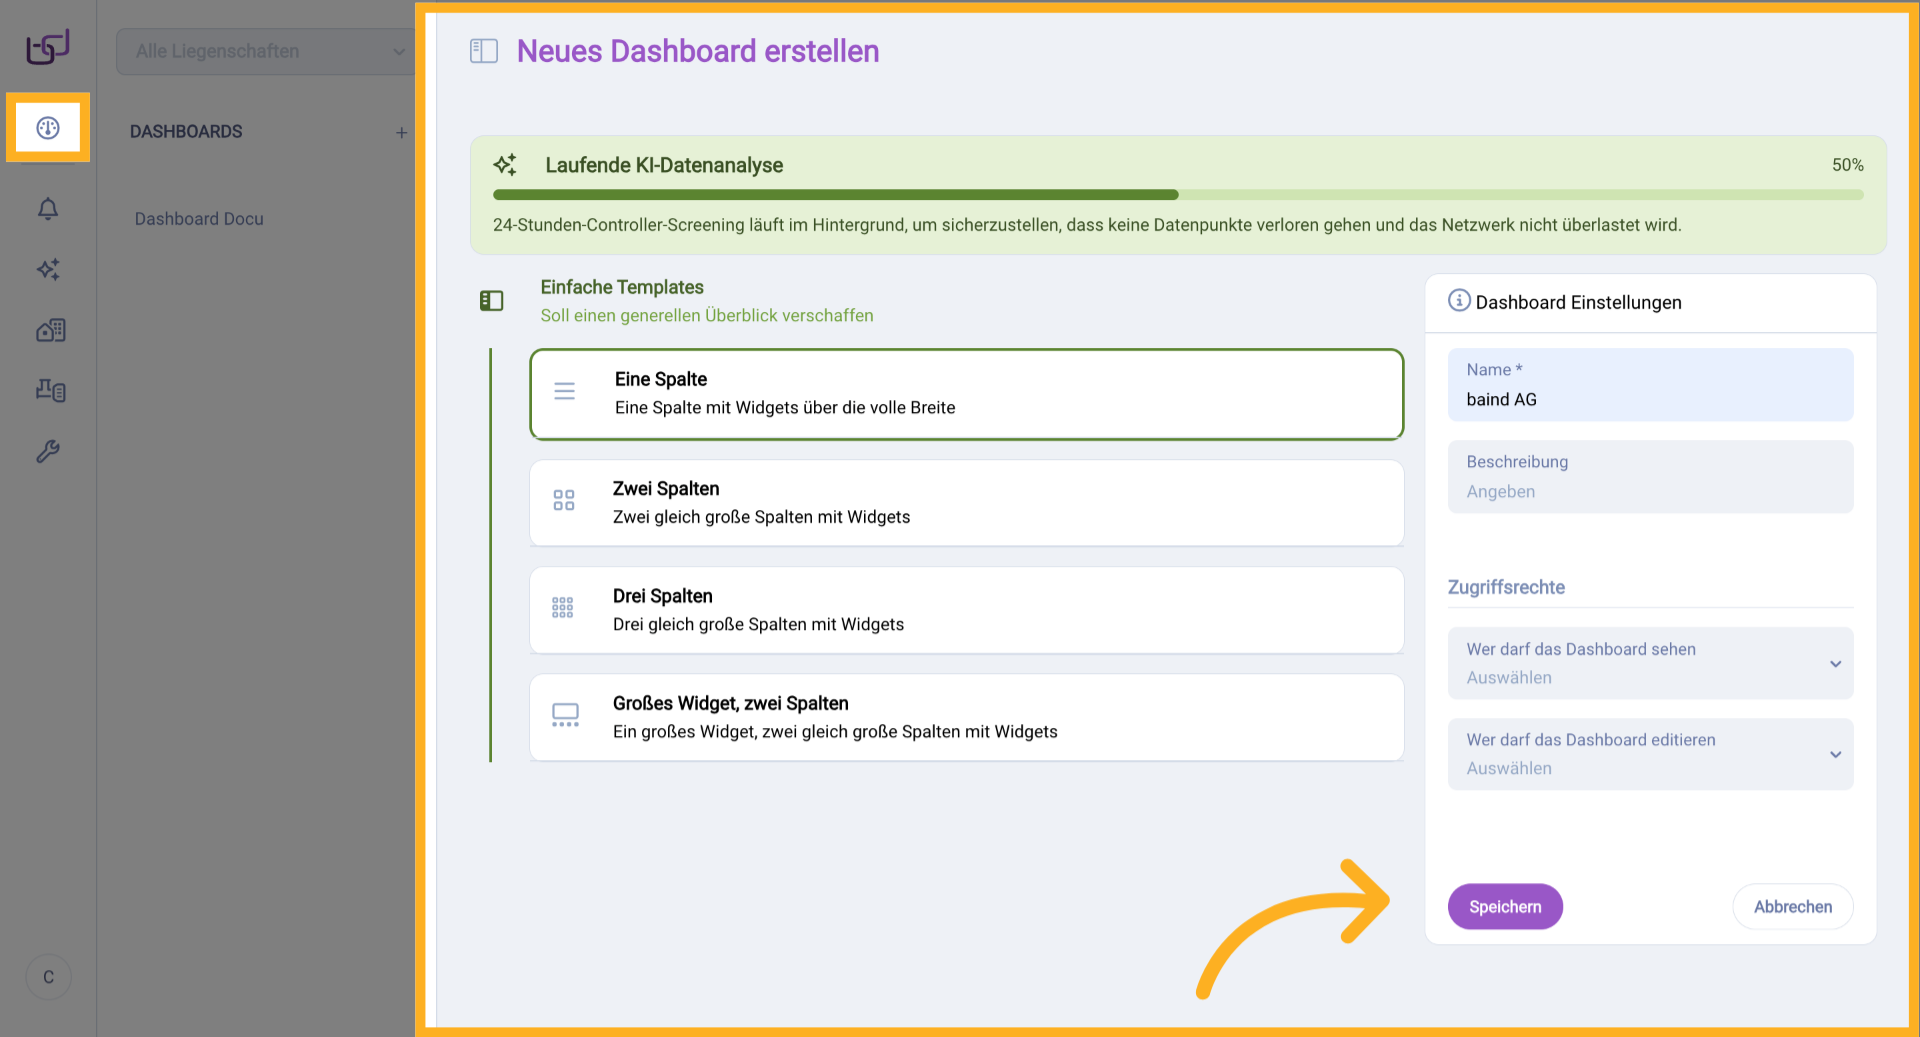The image size is (1920, 1037).
Task: Click the plus icon next to DASHBOARDS
Action: click(x=402, y=131)
